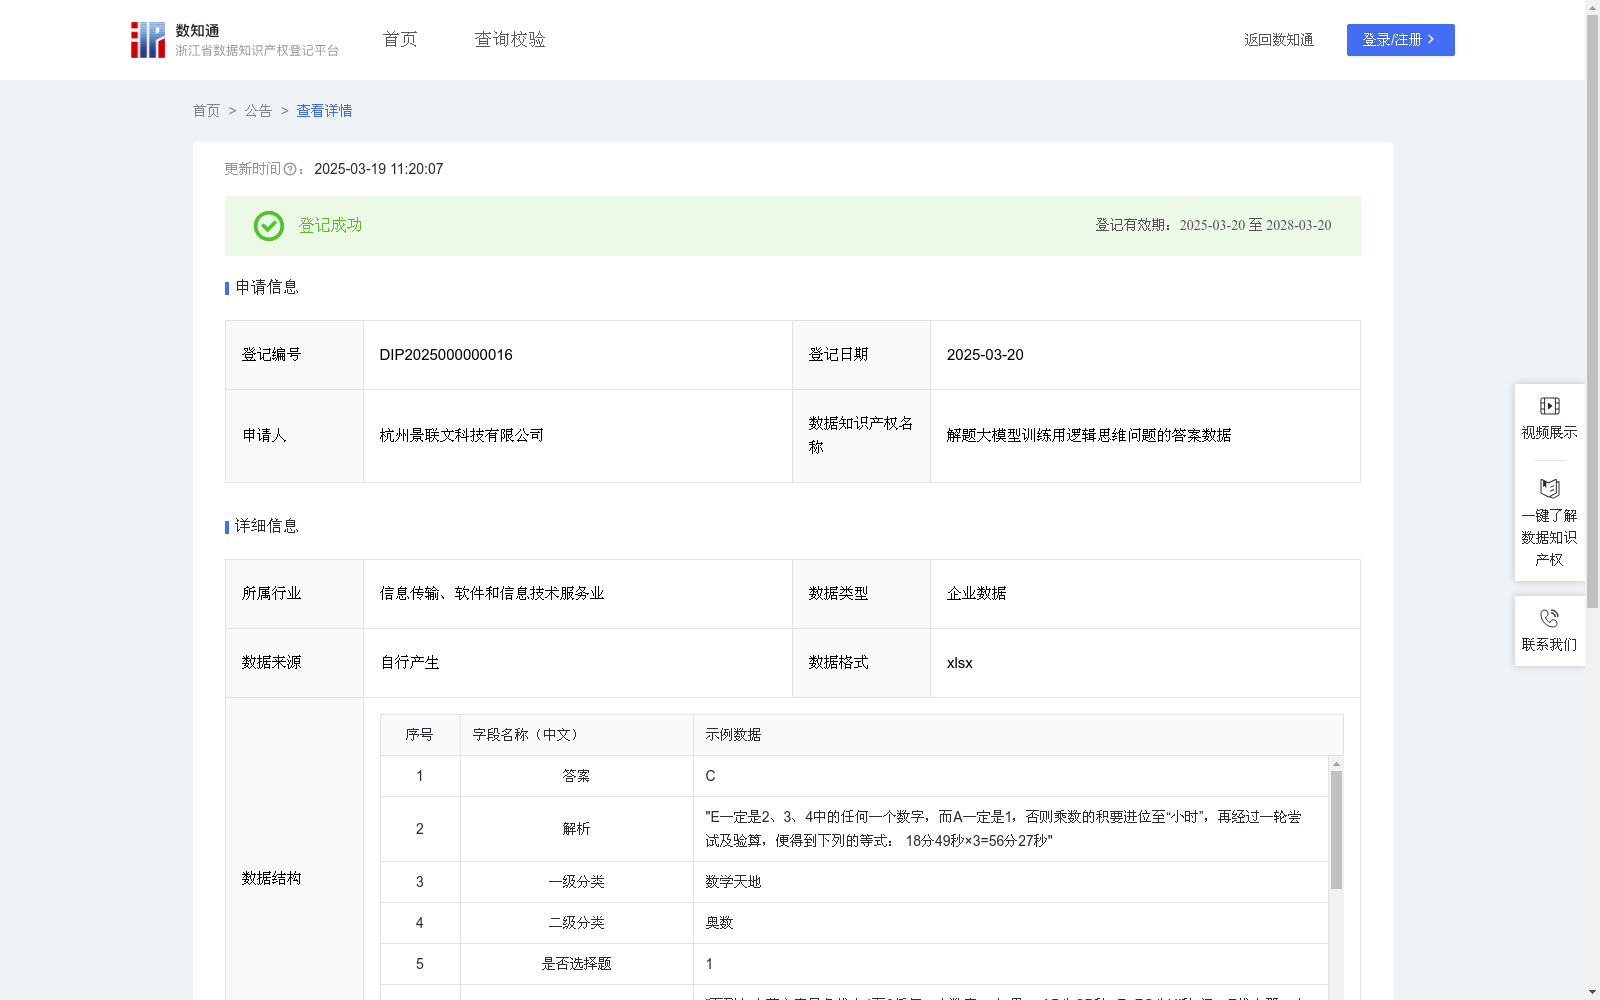This screenshot has height=1000, width=1600.
Task: Click the green 登记成功 checkmark icon
Action: pyautogui.click(x=268, y=226)
